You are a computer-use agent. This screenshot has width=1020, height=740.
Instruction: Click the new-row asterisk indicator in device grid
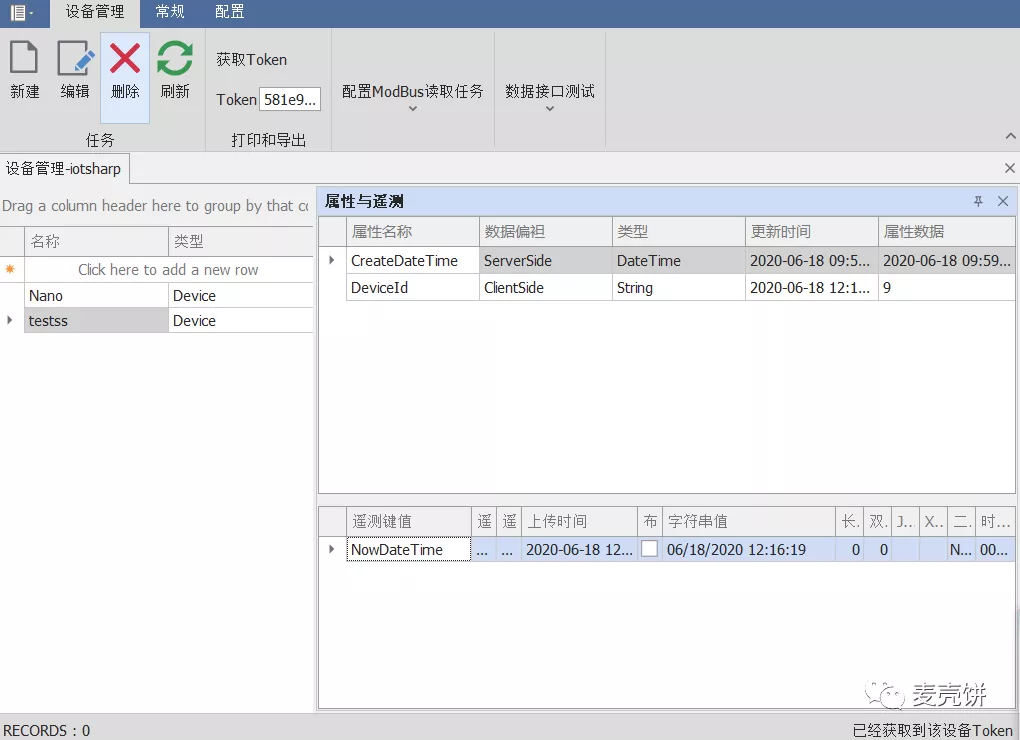click(x=10, y=269)
